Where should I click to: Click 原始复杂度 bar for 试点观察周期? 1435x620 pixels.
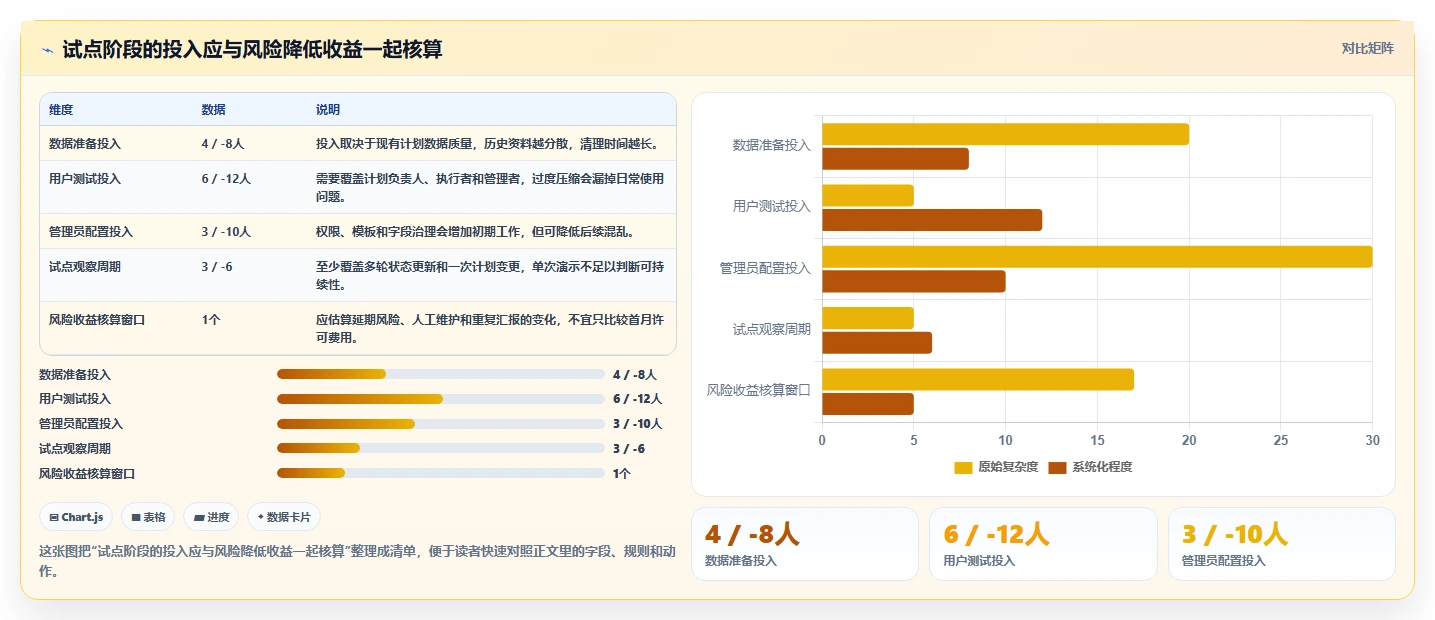click(x=868, y=318)
